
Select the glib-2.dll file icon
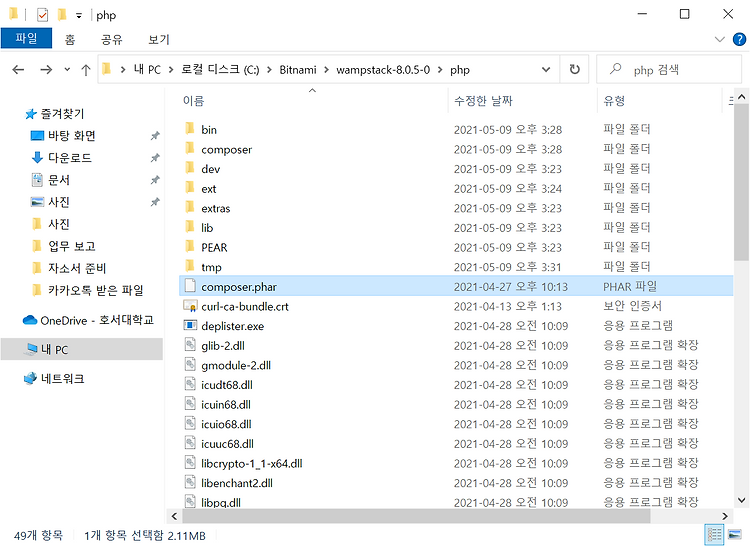click(x=190, y=345)
